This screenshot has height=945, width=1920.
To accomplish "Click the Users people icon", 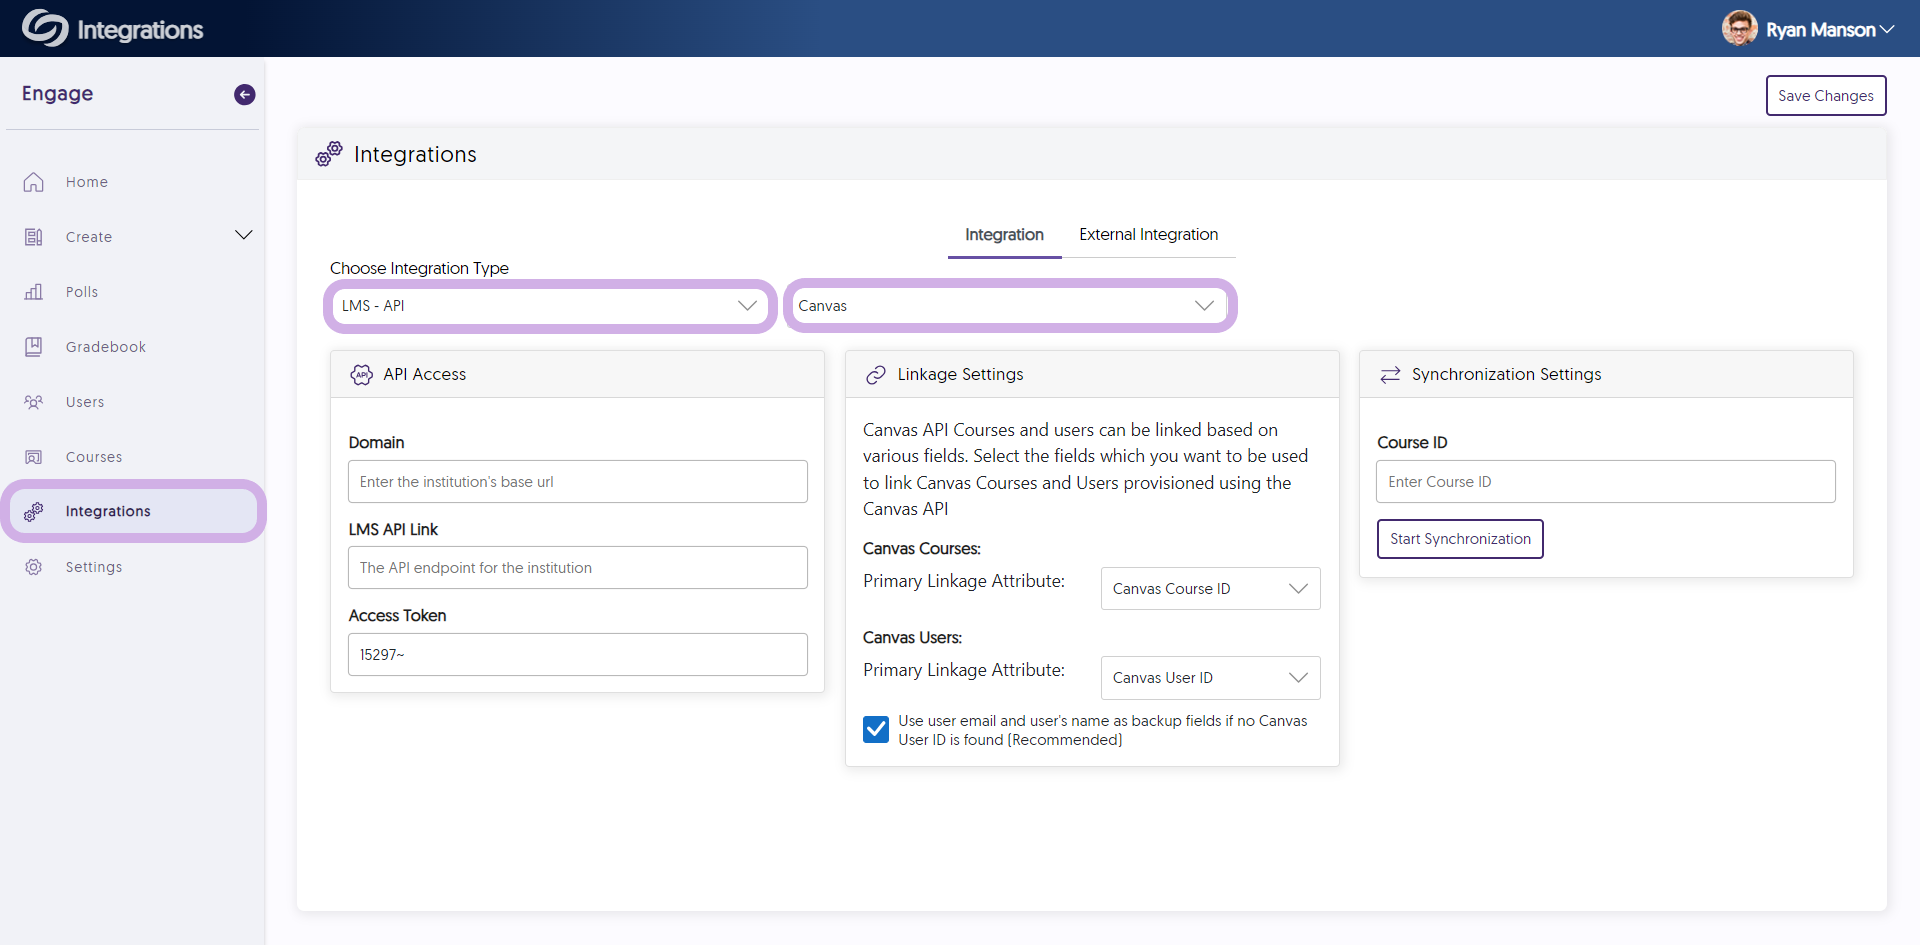I will (34, 402).
